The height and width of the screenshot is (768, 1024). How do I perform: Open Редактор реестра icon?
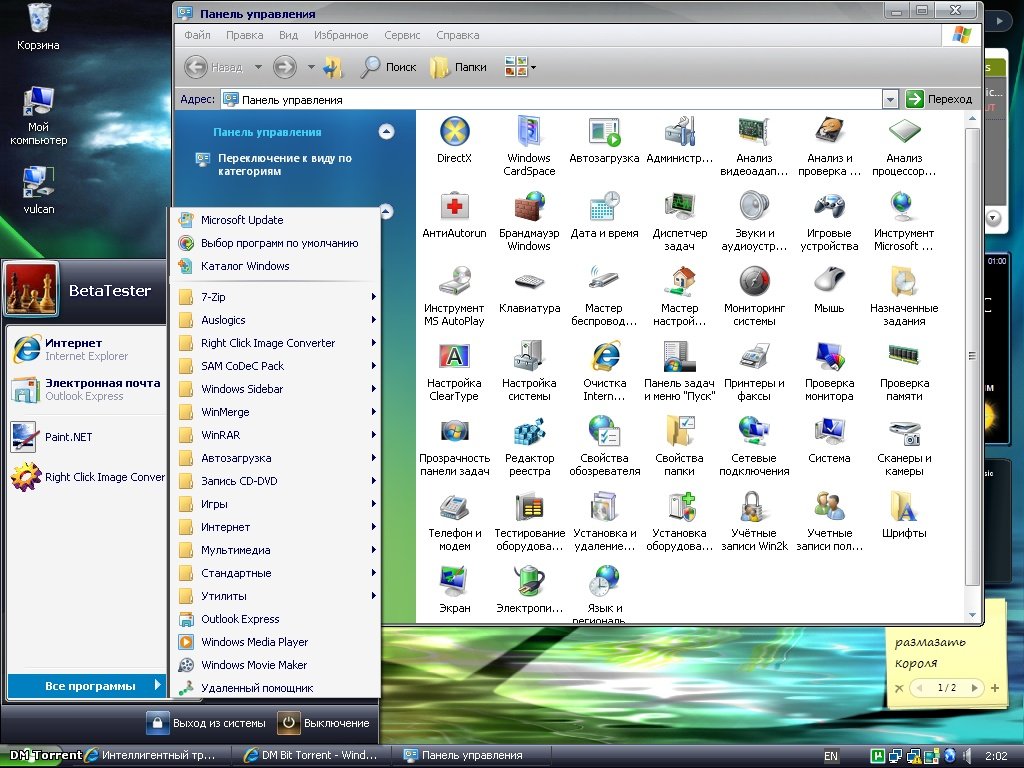(529, 446)
